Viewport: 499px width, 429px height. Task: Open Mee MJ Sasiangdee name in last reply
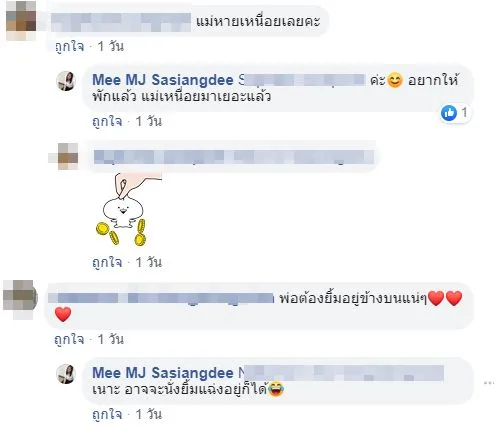163,373
